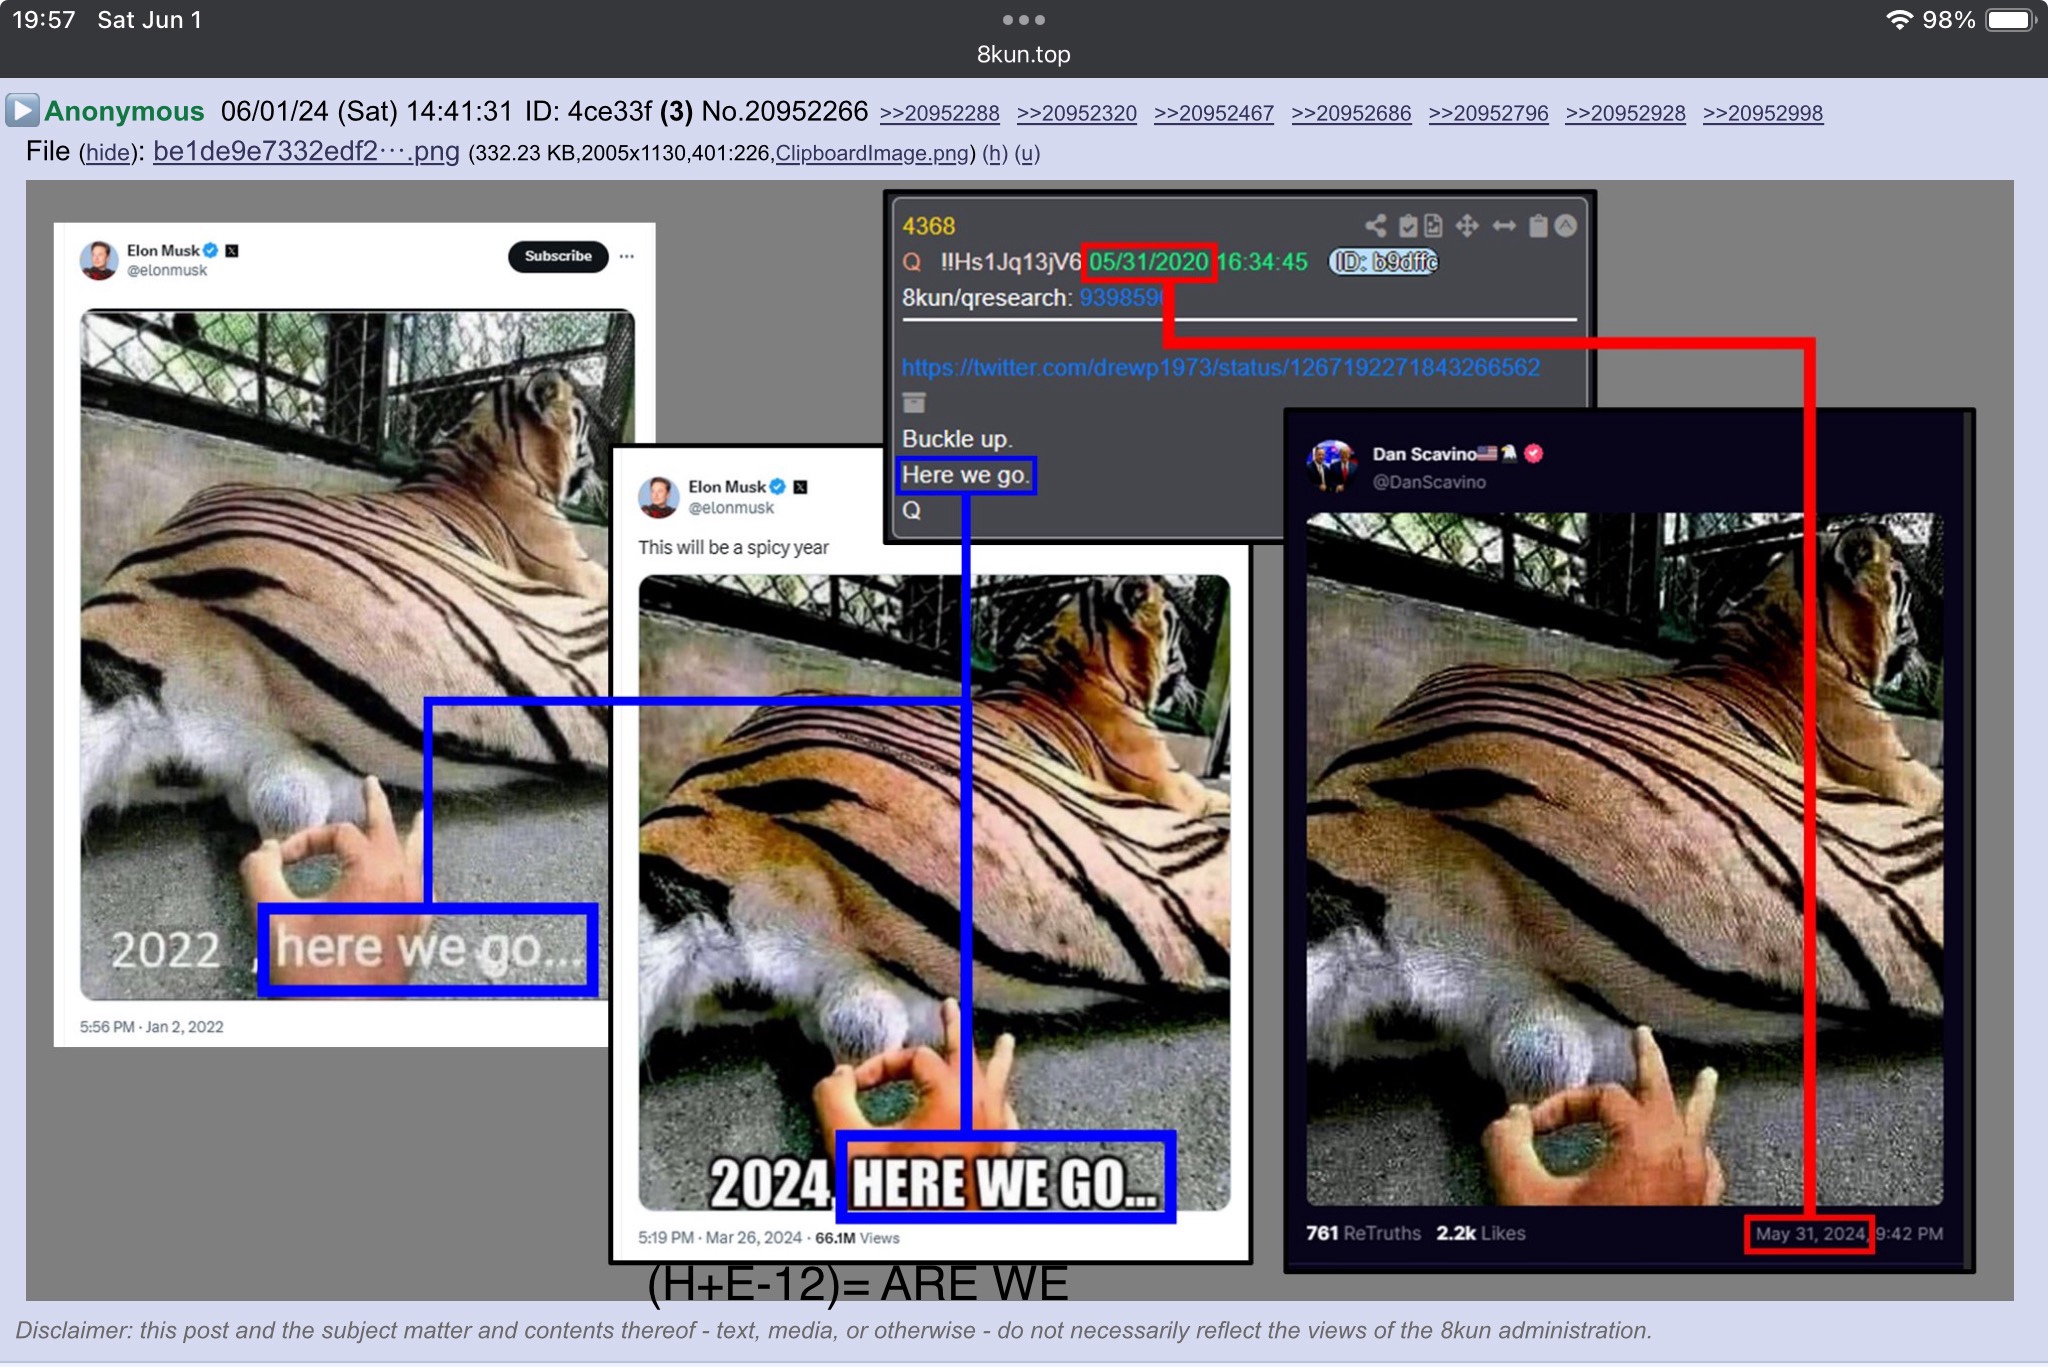The image size is (2048, 1367).
Task: Open reply link >>20952320
Action: pos(1076,113)
